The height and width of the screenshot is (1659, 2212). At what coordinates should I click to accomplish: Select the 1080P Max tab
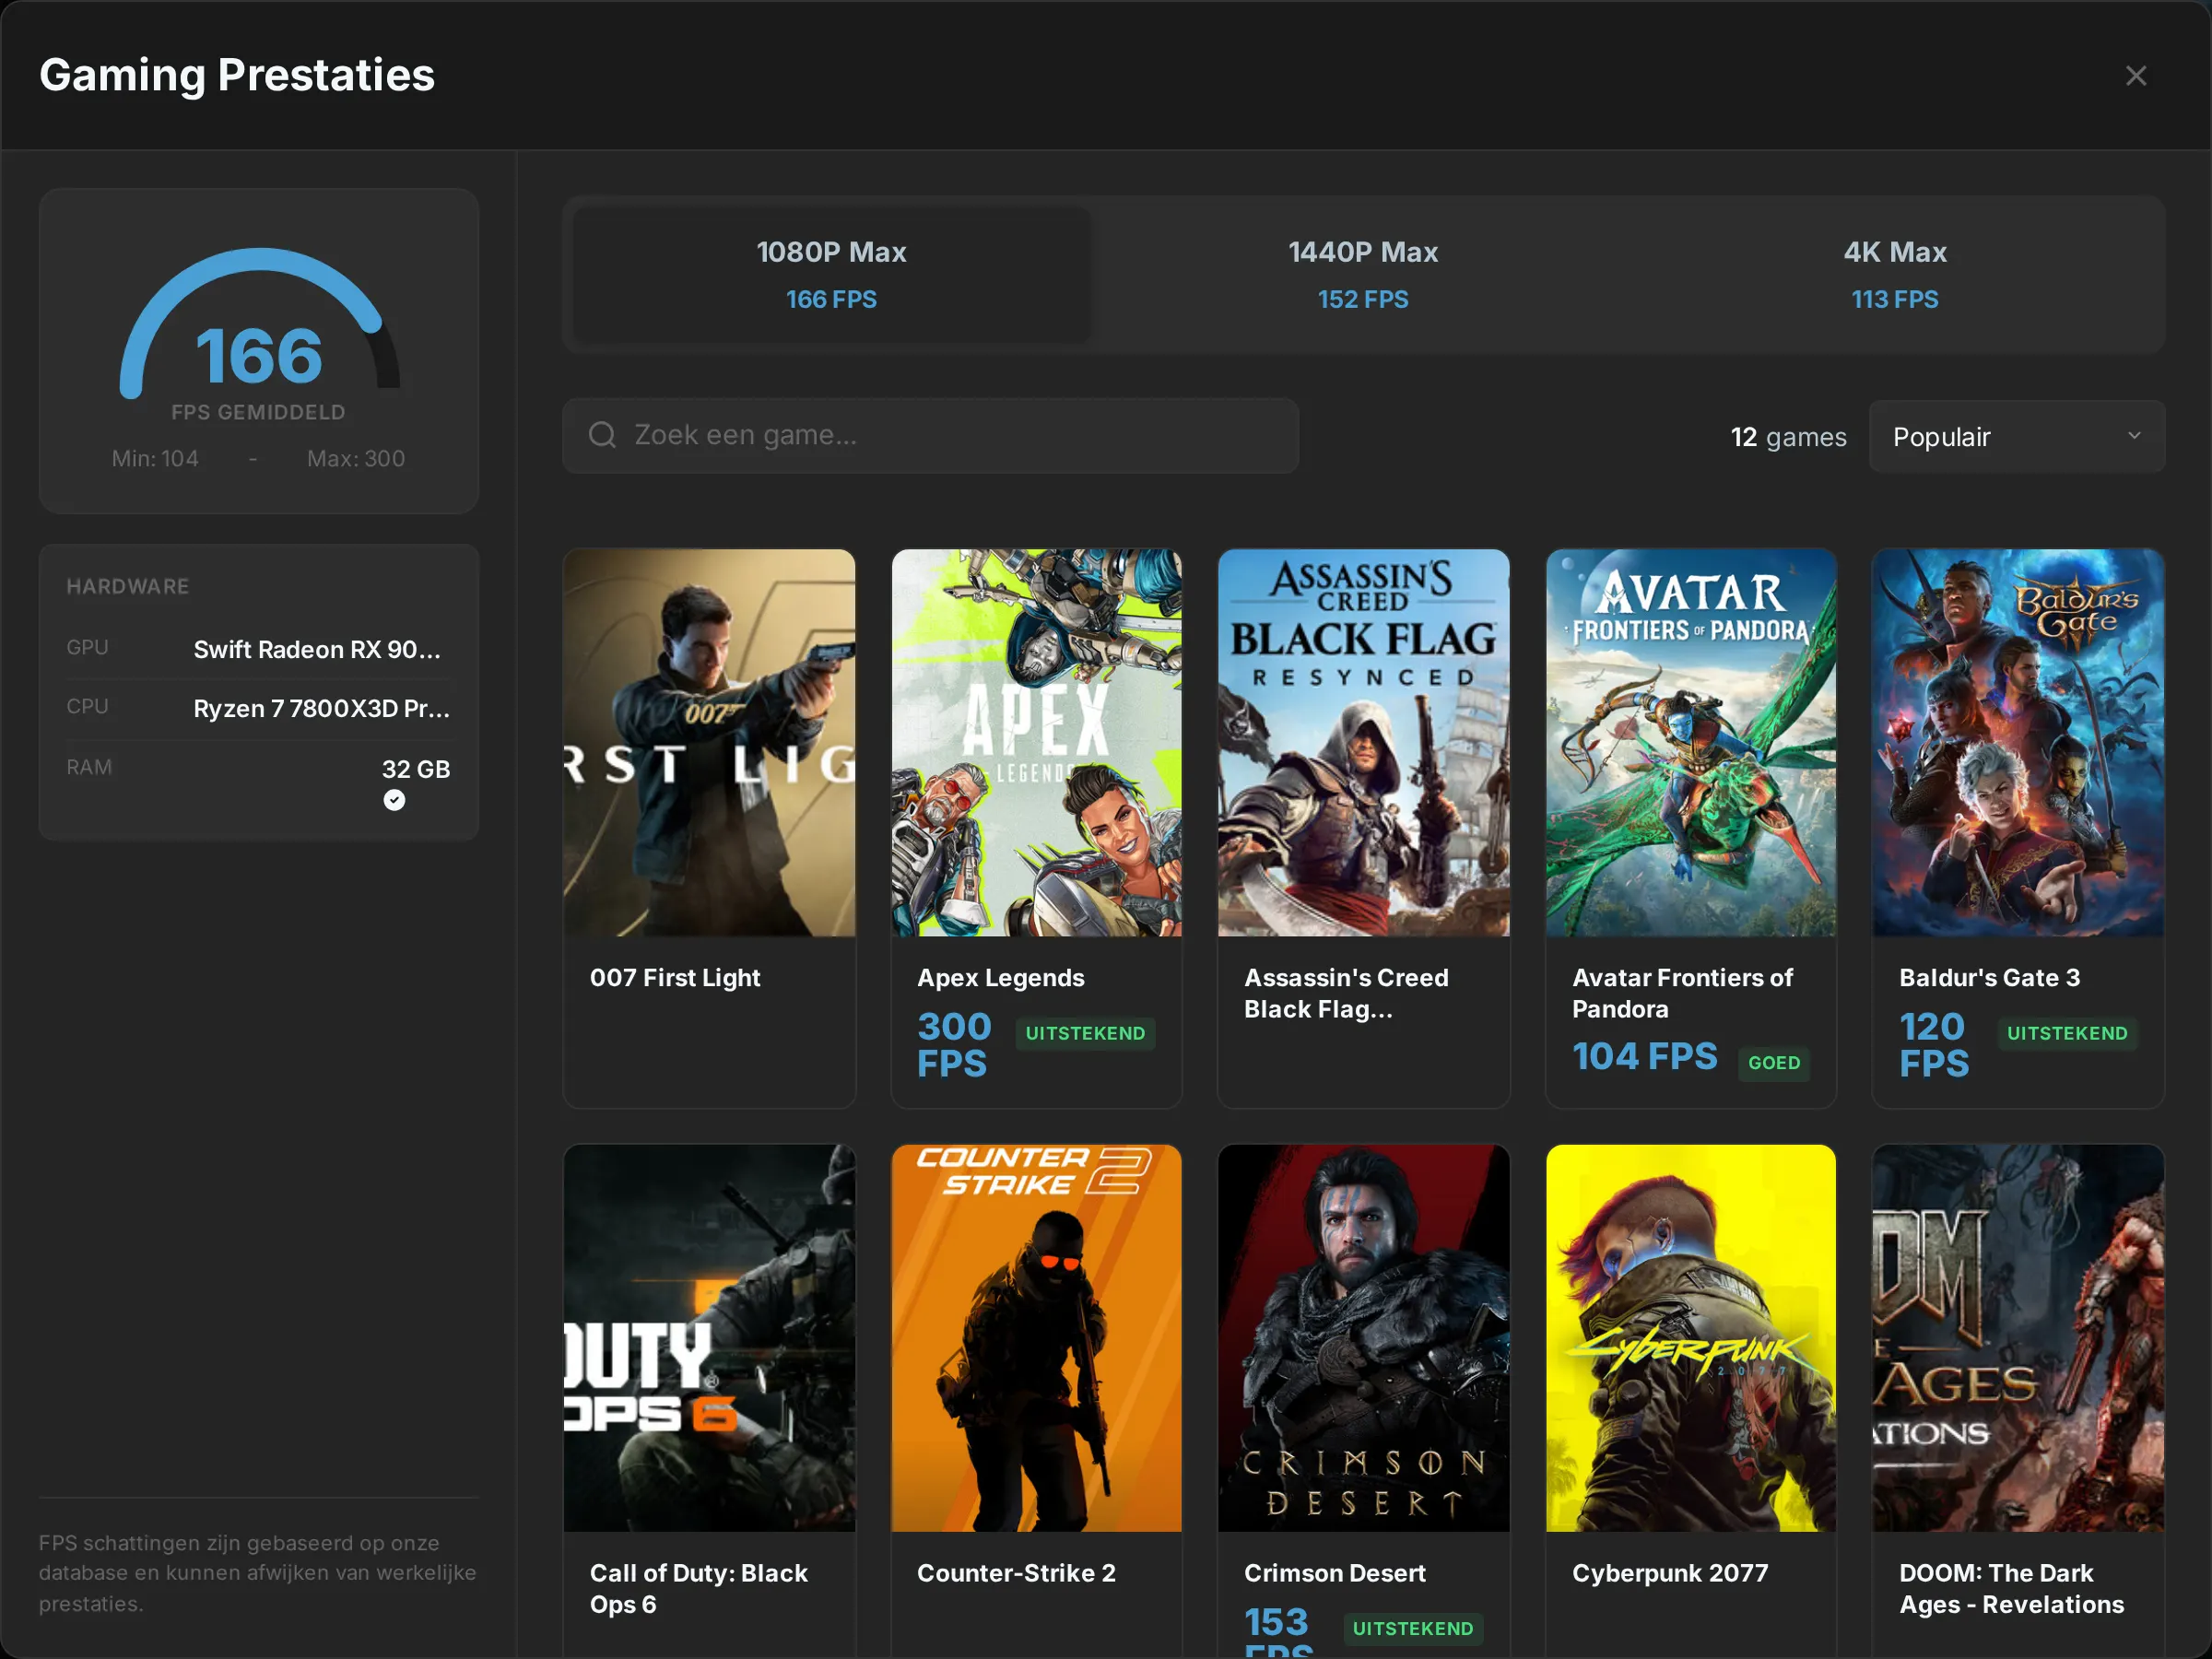[831, 274]
